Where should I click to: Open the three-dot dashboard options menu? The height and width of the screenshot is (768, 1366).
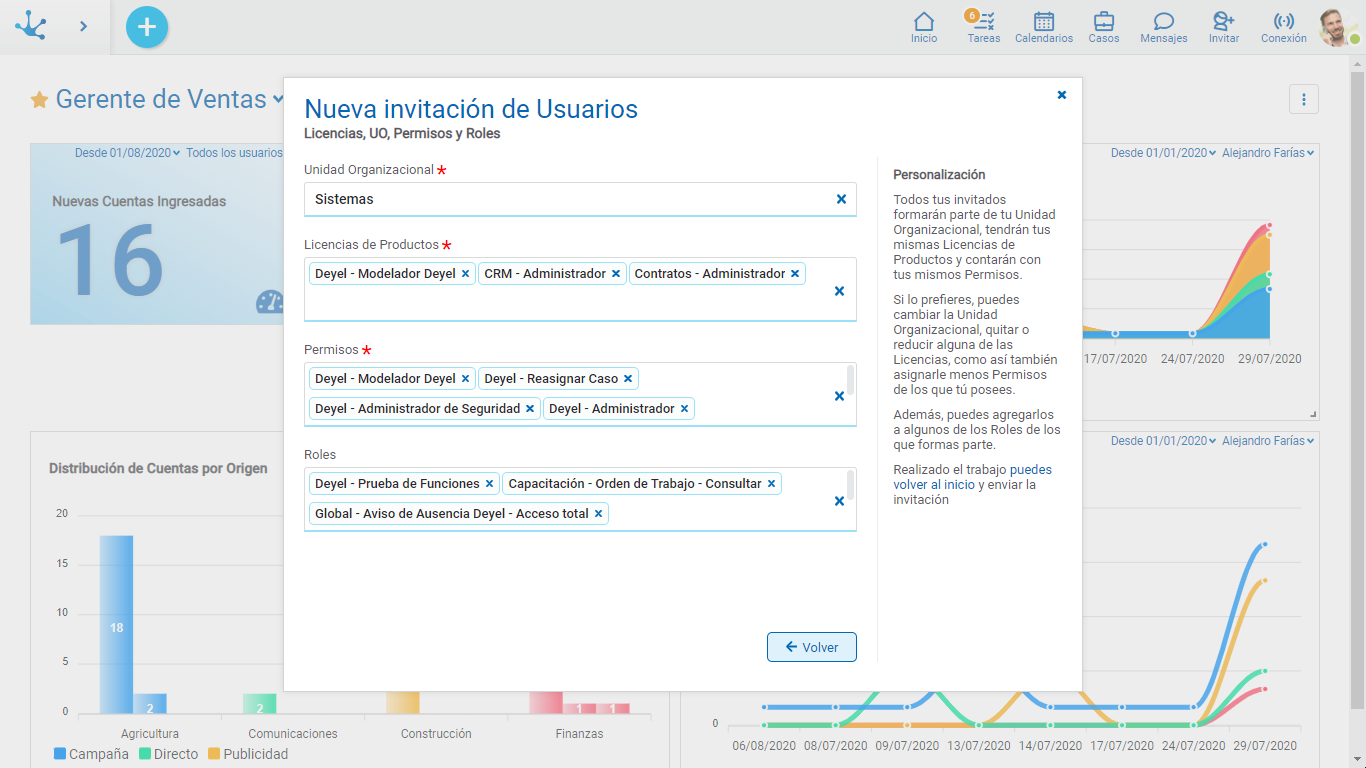pos(1303,99)
